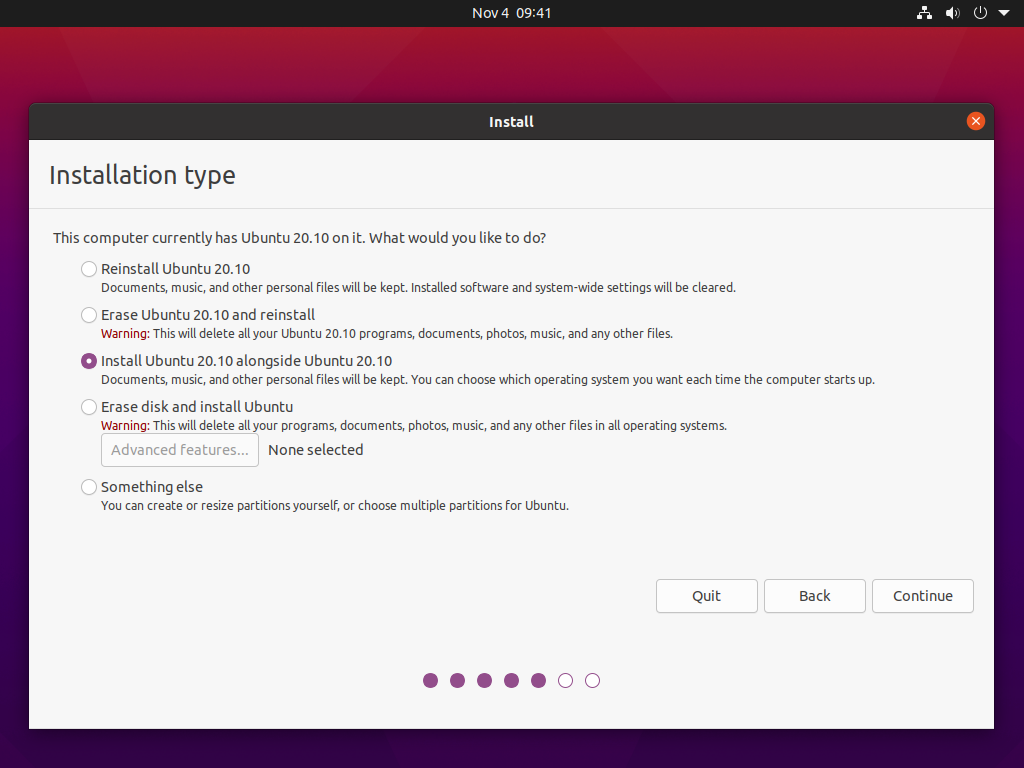This screenshot has width=1024, height=768.
Task: Open Advanced features button
Action: point(180,450)
